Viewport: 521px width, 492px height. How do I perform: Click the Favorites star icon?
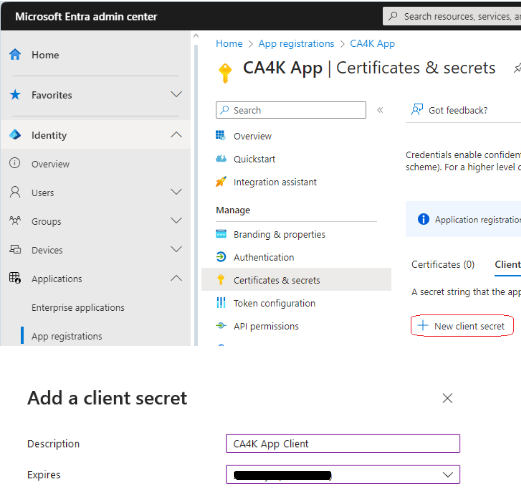[15, 95]
